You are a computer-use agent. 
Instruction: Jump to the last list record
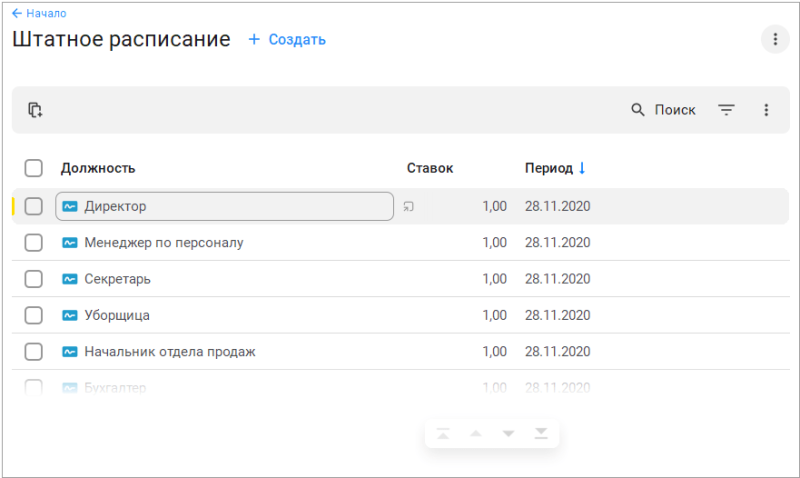tap(541, 433)
